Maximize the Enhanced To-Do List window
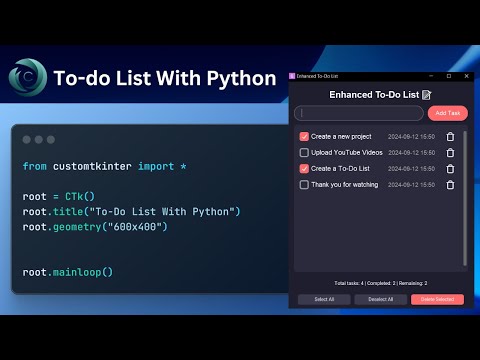 click(x=449, y=76)
